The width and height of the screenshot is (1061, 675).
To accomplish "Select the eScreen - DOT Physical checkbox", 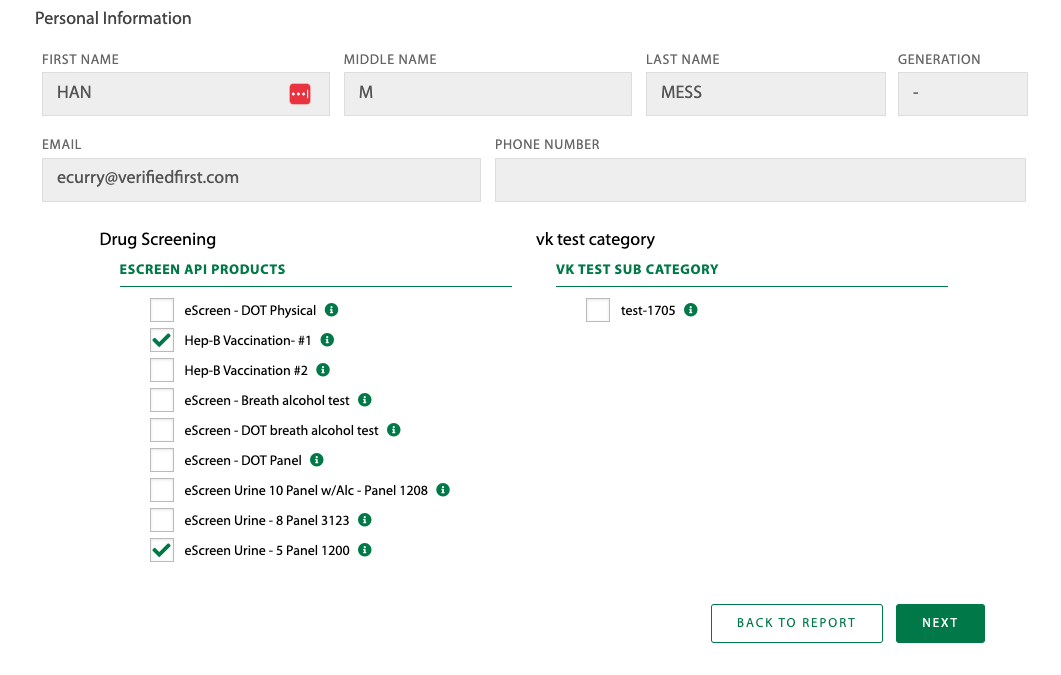I will click(161, 310).
